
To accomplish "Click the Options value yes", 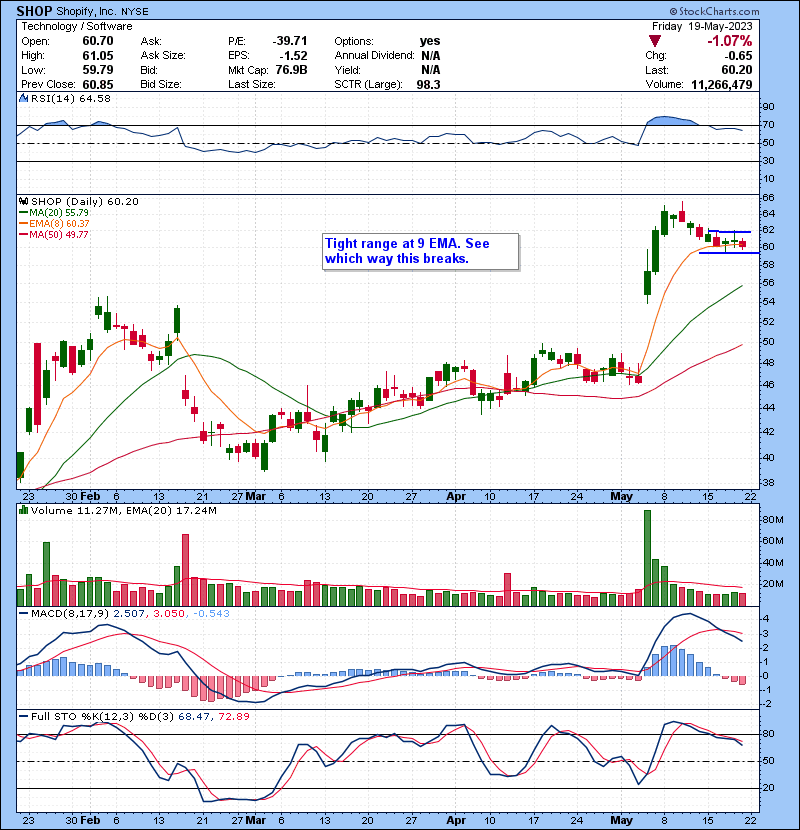I will point(430,41).
